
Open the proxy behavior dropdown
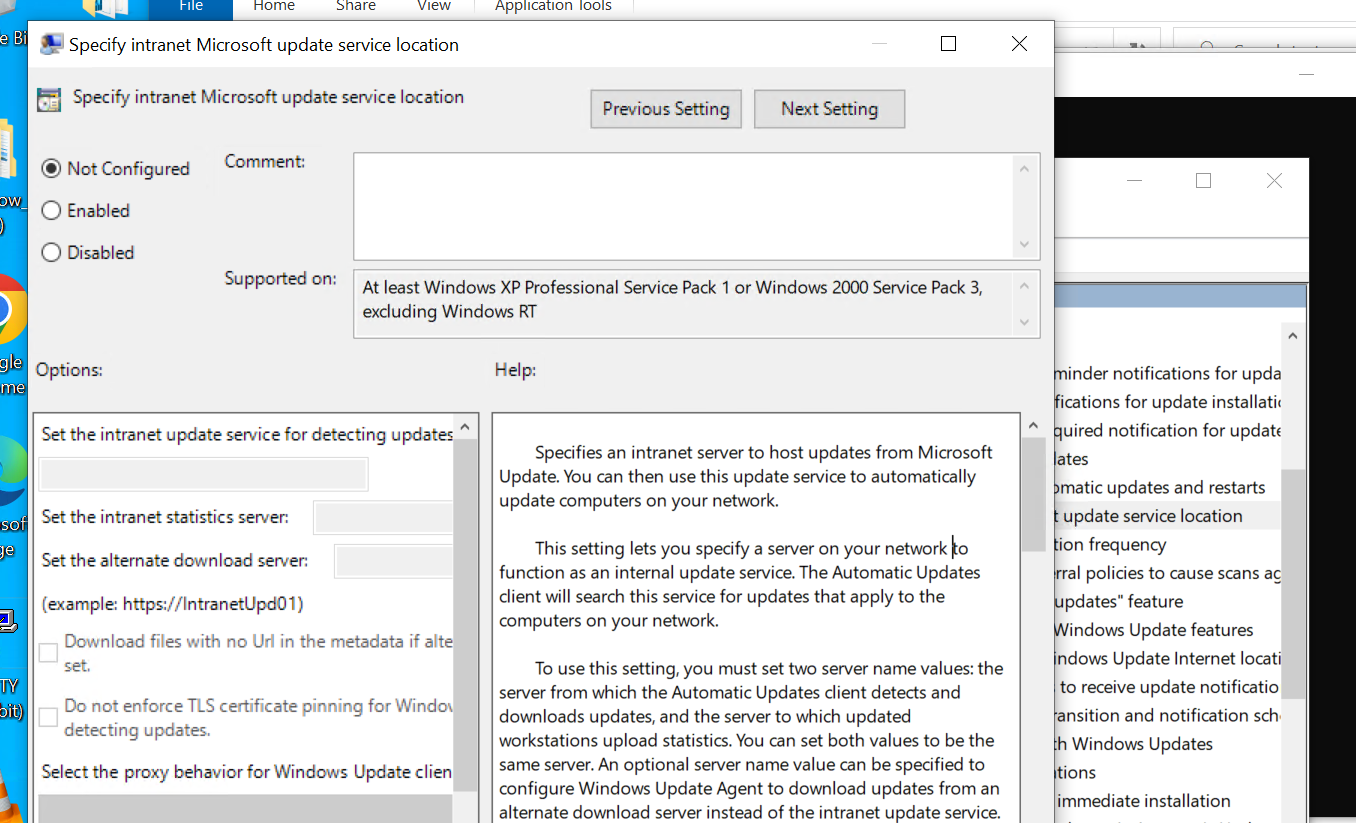point(245,808)
